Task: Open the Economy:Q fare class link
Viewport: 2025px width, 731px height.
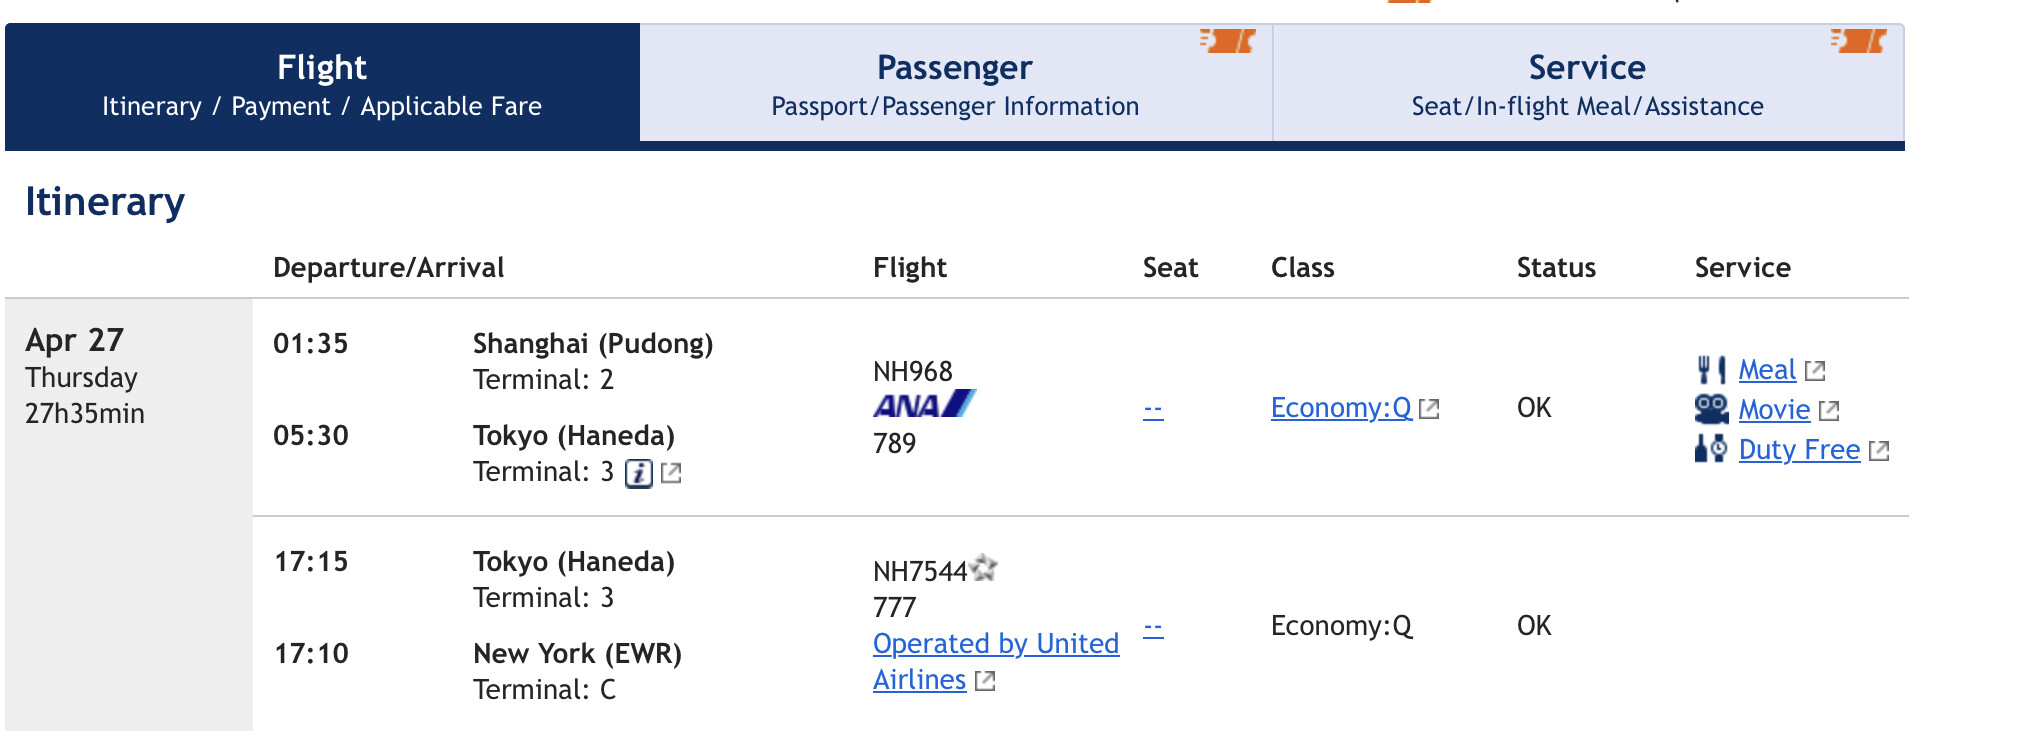Action: [1341, 408]
